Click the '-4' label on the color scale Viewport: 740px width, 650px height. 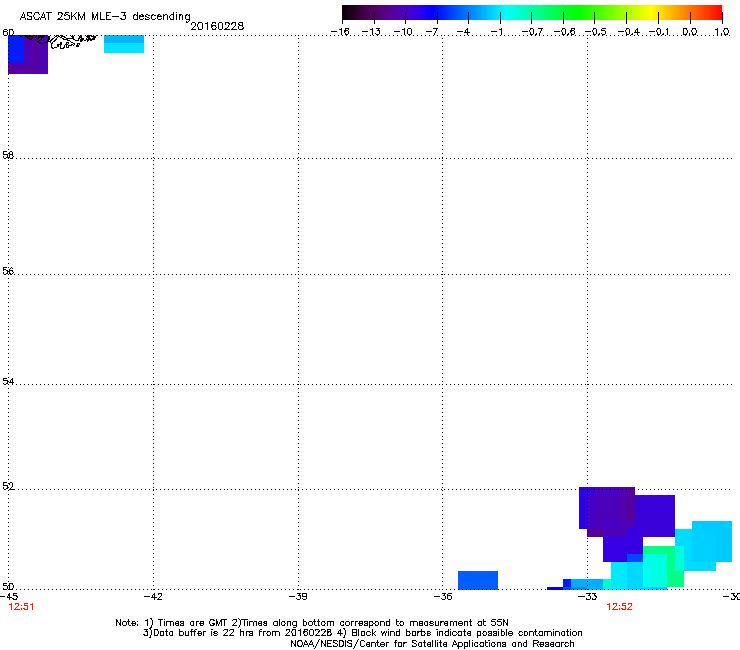point(464,32)
